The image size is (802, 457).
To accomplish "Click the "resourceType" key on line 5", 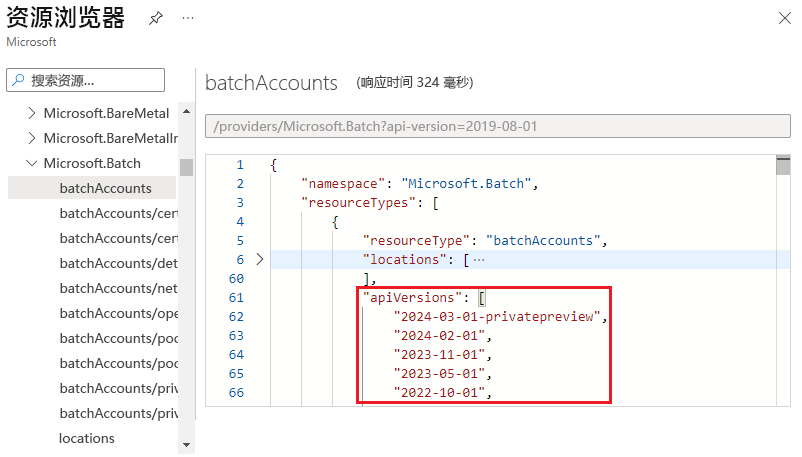I will pos(416,241).
